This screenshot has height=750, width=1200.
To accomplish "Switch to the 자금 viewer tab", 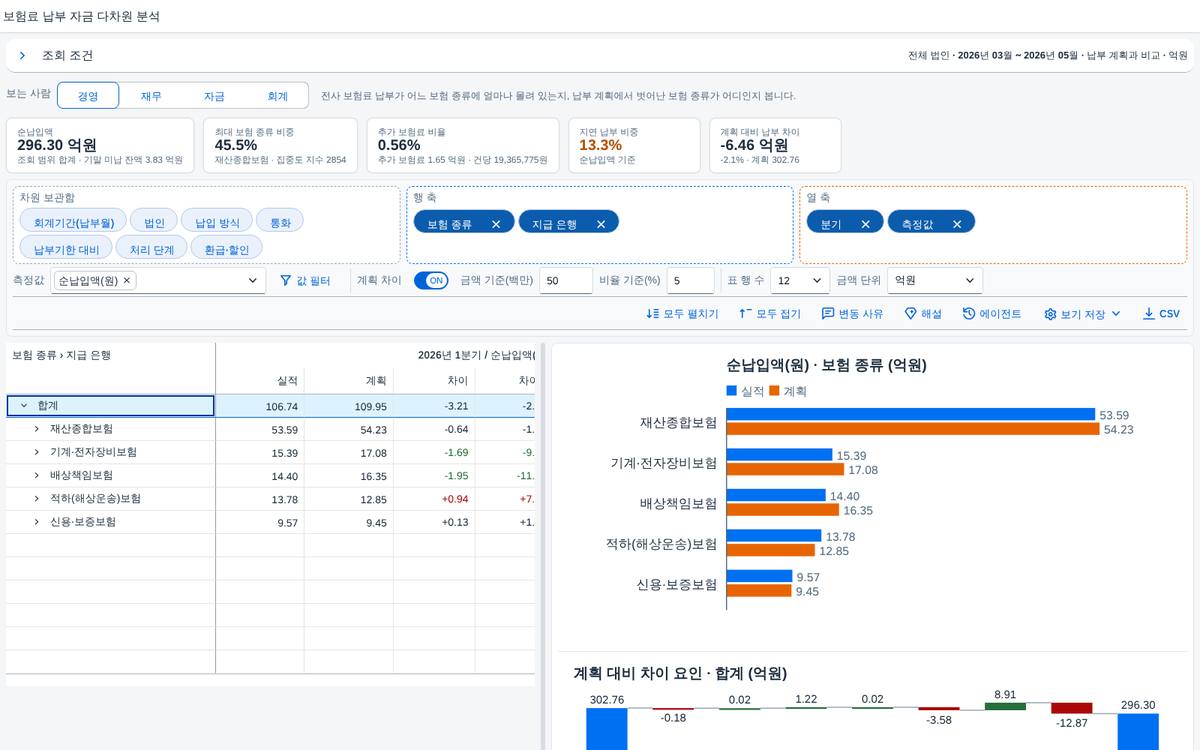I will tap(214, 96).
